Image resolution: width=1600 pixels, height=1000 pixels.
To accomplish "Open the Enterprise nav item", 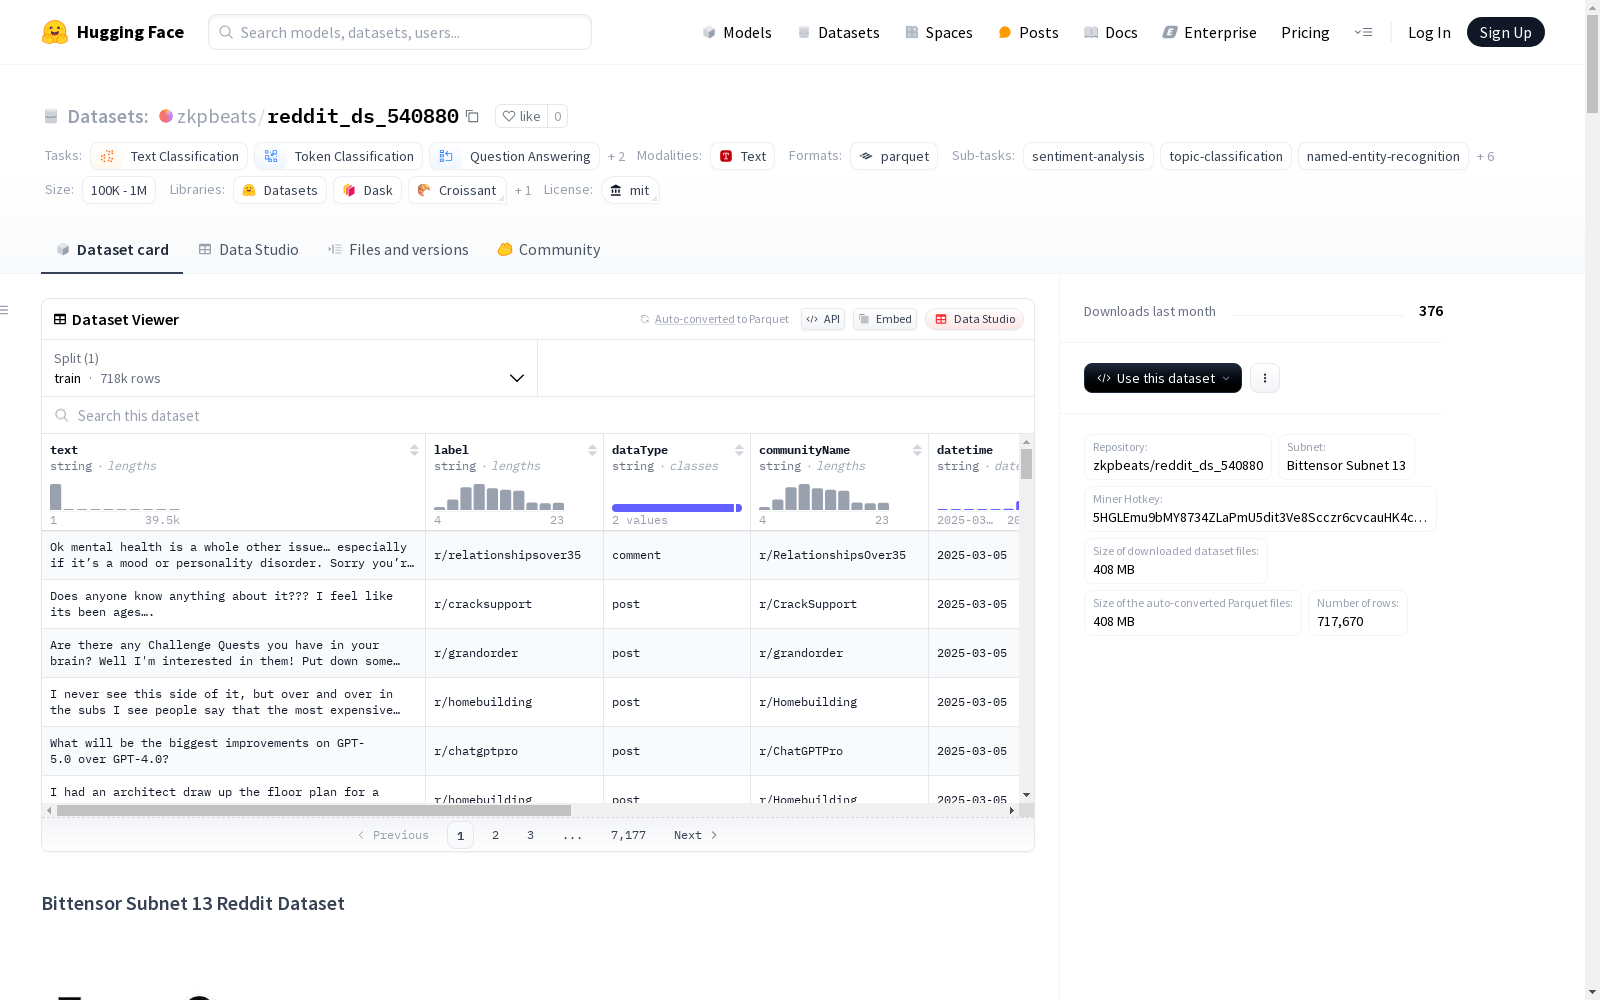I will (x=1209, y=32).
